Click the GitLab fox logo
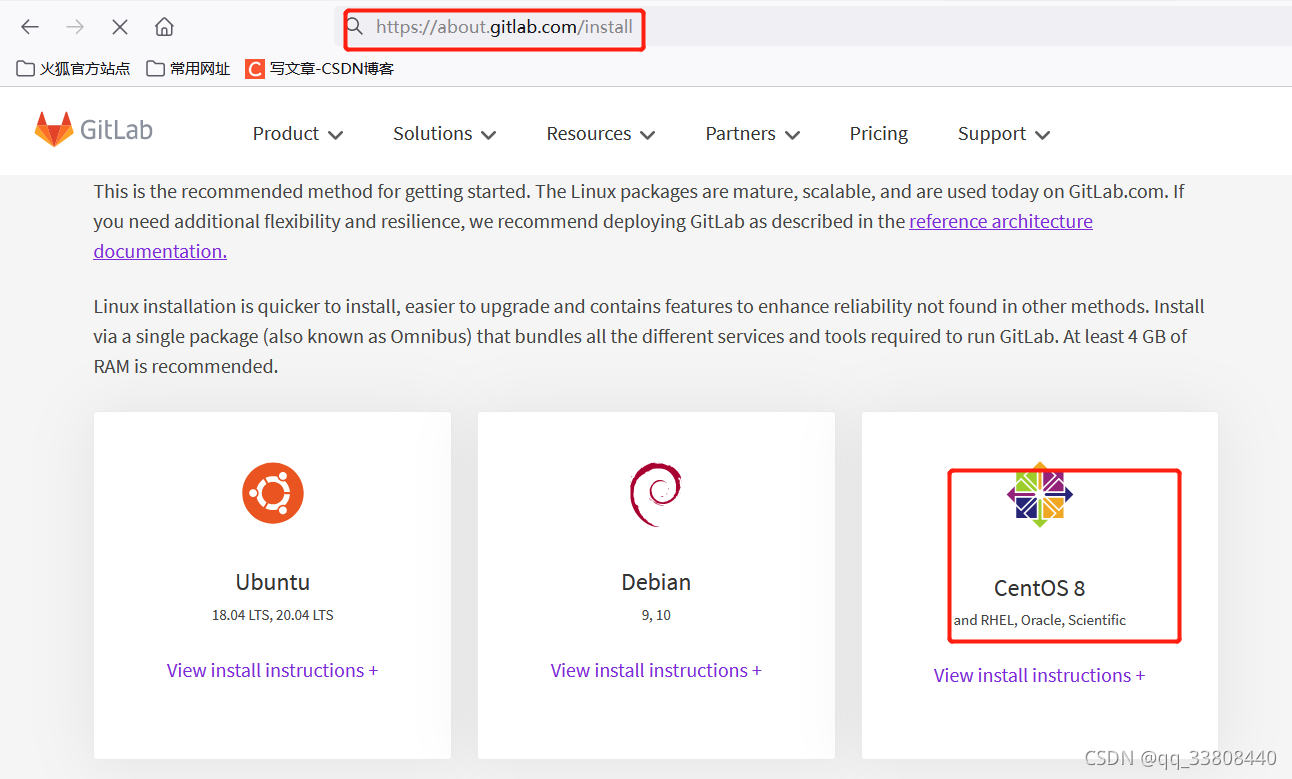This screenshot has height=779, width=1292. [54, 130]
